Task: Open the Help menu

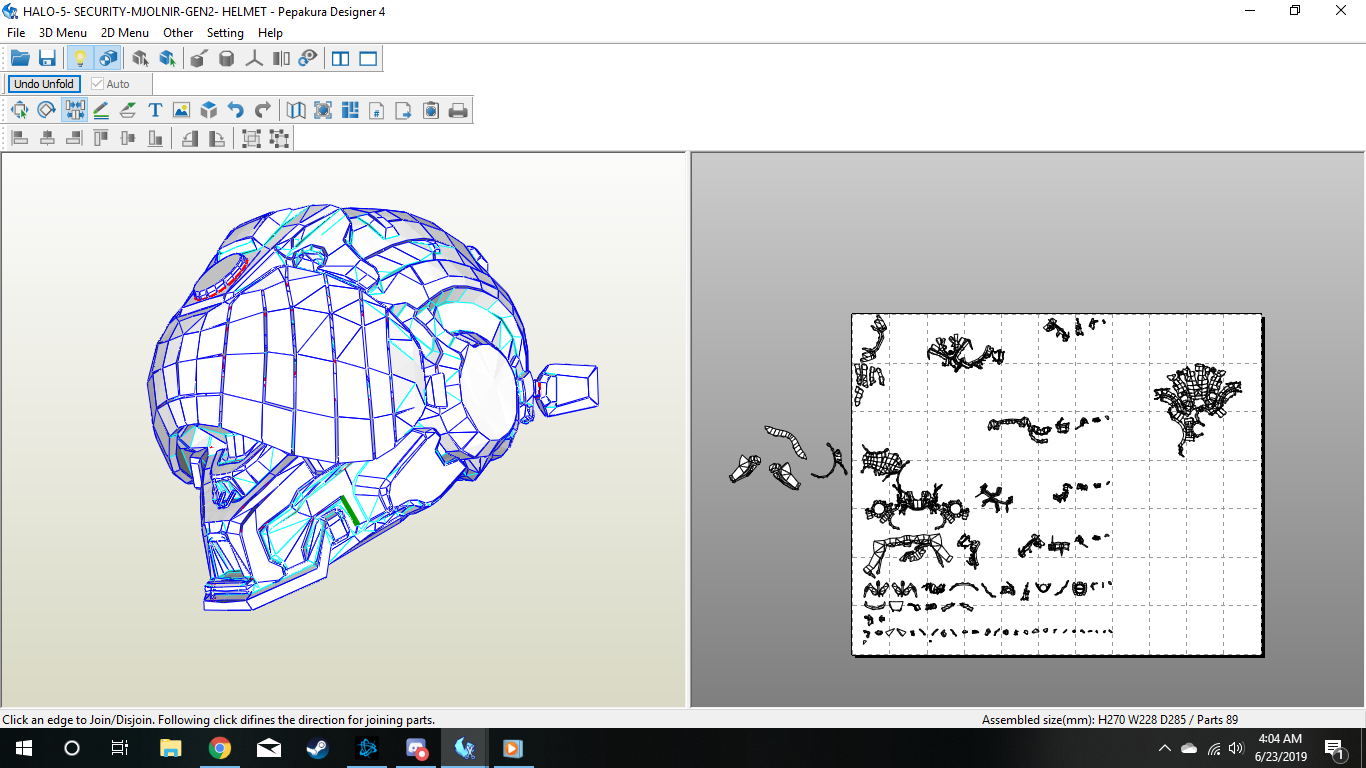Action: coord(270,33)
